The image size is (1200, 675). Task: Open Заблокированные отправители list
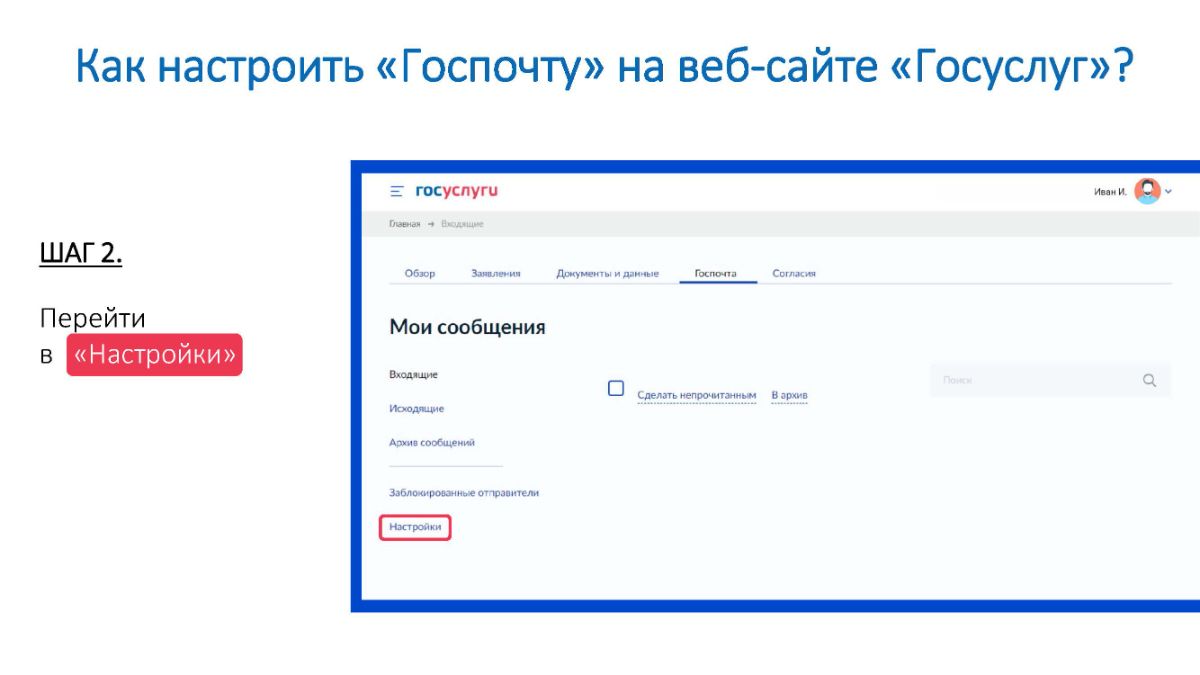pos(464,493)
